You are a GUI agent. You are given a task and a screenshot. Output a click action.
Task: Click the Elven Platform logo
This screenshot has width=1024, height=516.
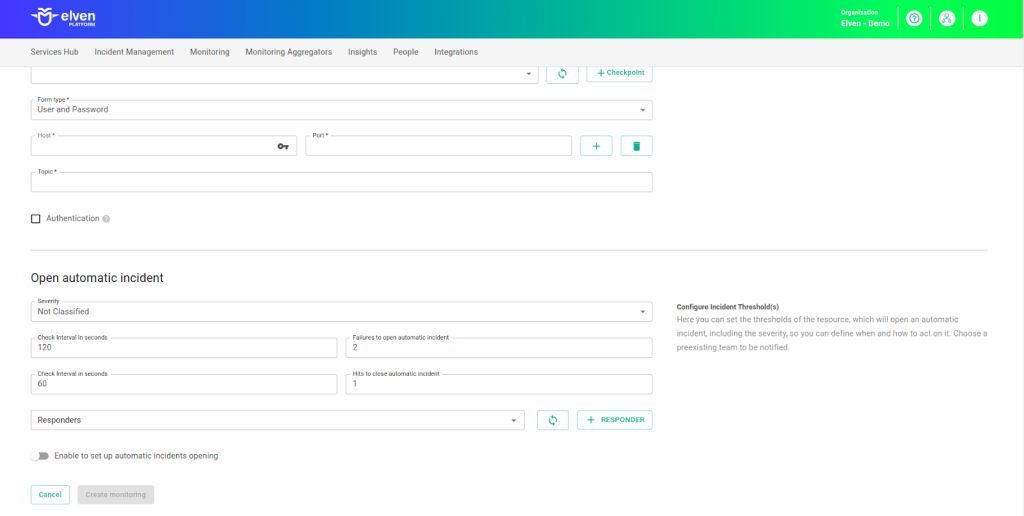click(64, 18)
